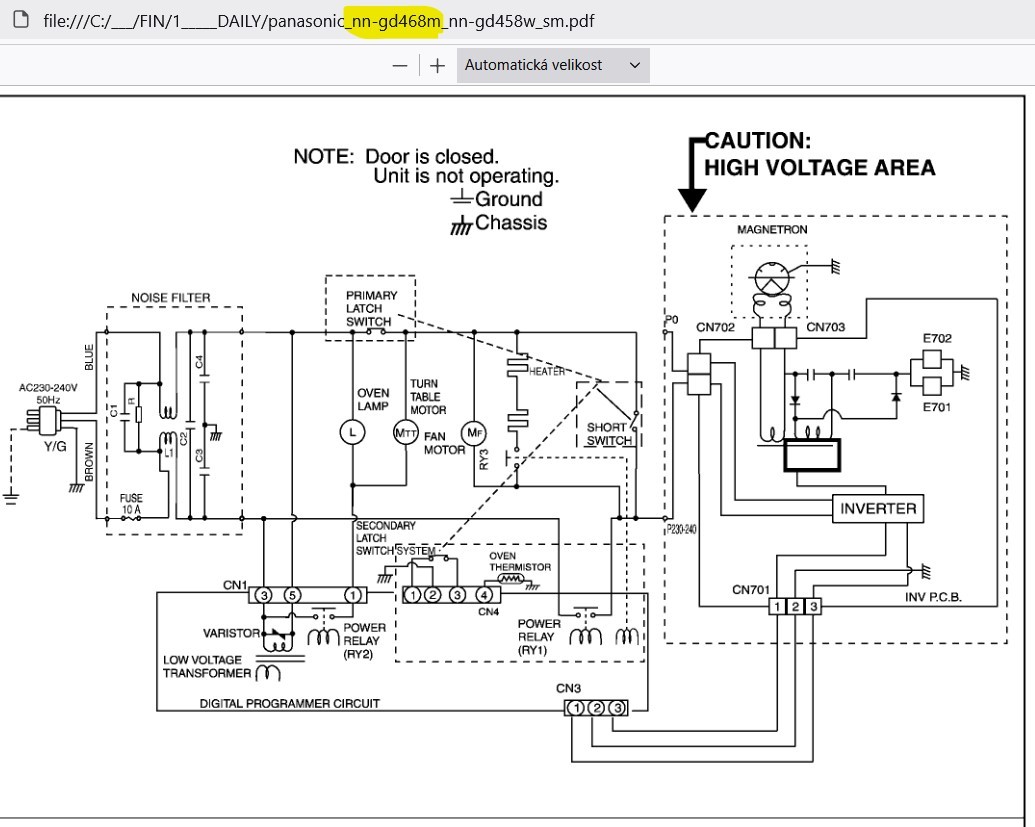Click the POWER RELAY (RY2) label
1035x827 pixels.
(364, 640)
